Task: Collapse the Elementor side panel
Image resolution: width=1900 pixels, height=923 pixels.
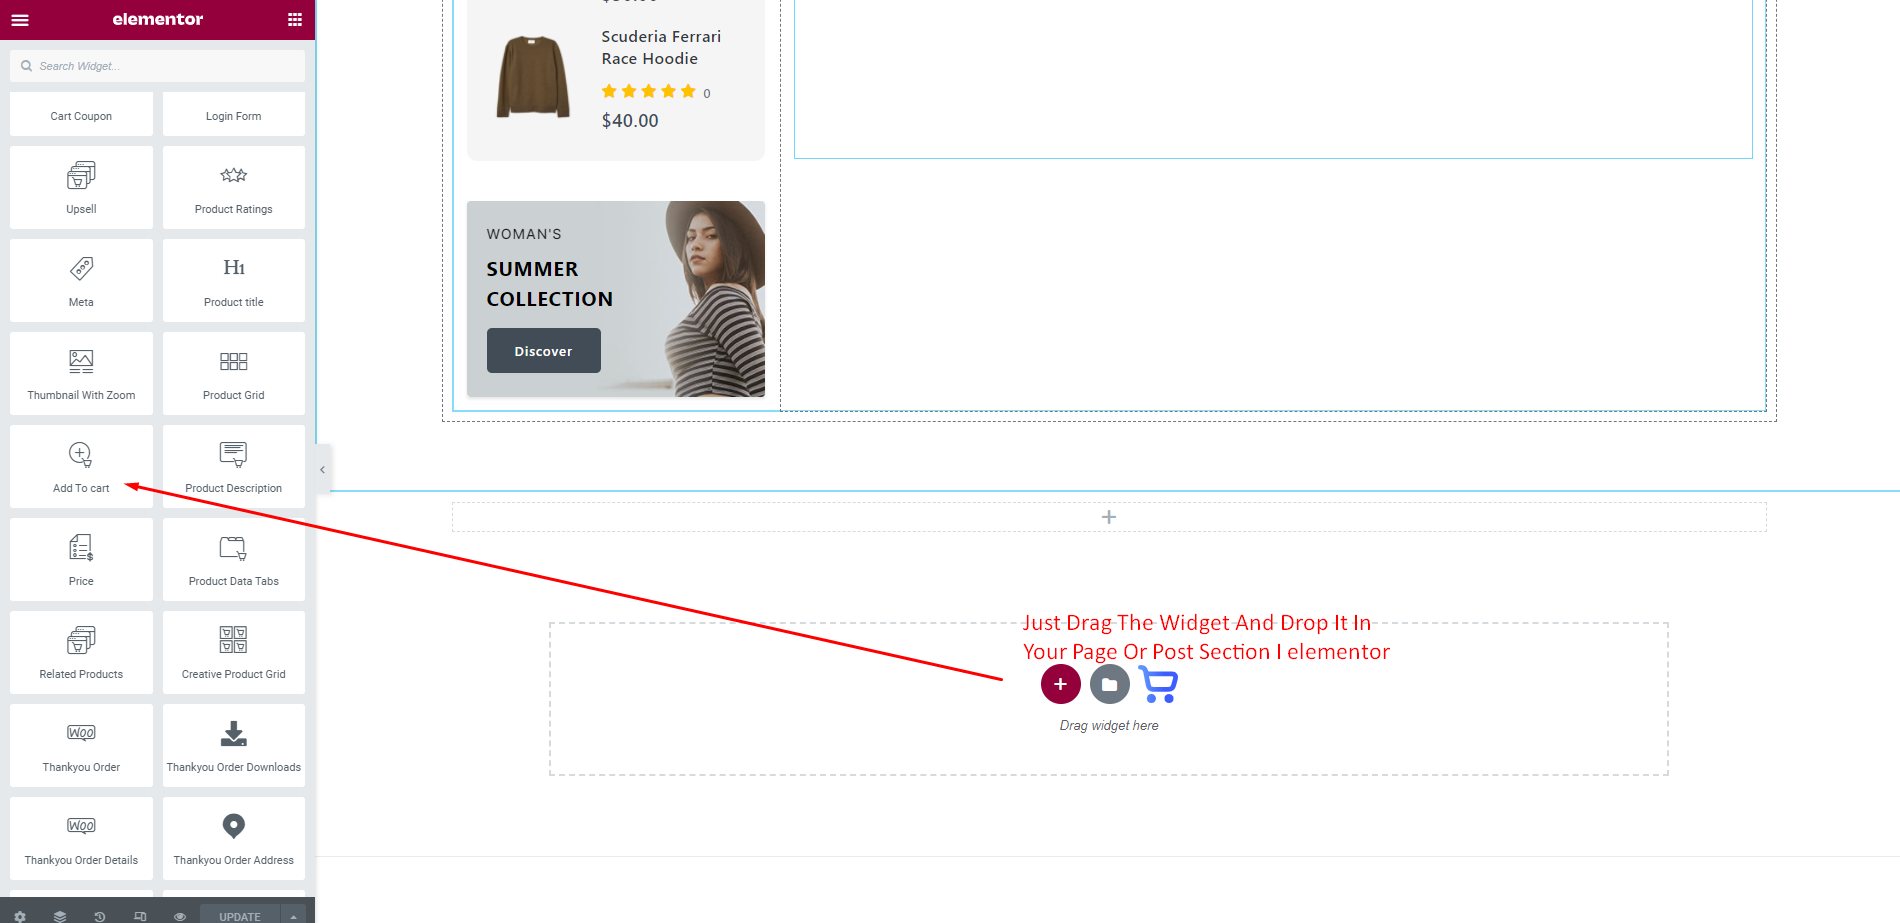Action: pos(322,469)
